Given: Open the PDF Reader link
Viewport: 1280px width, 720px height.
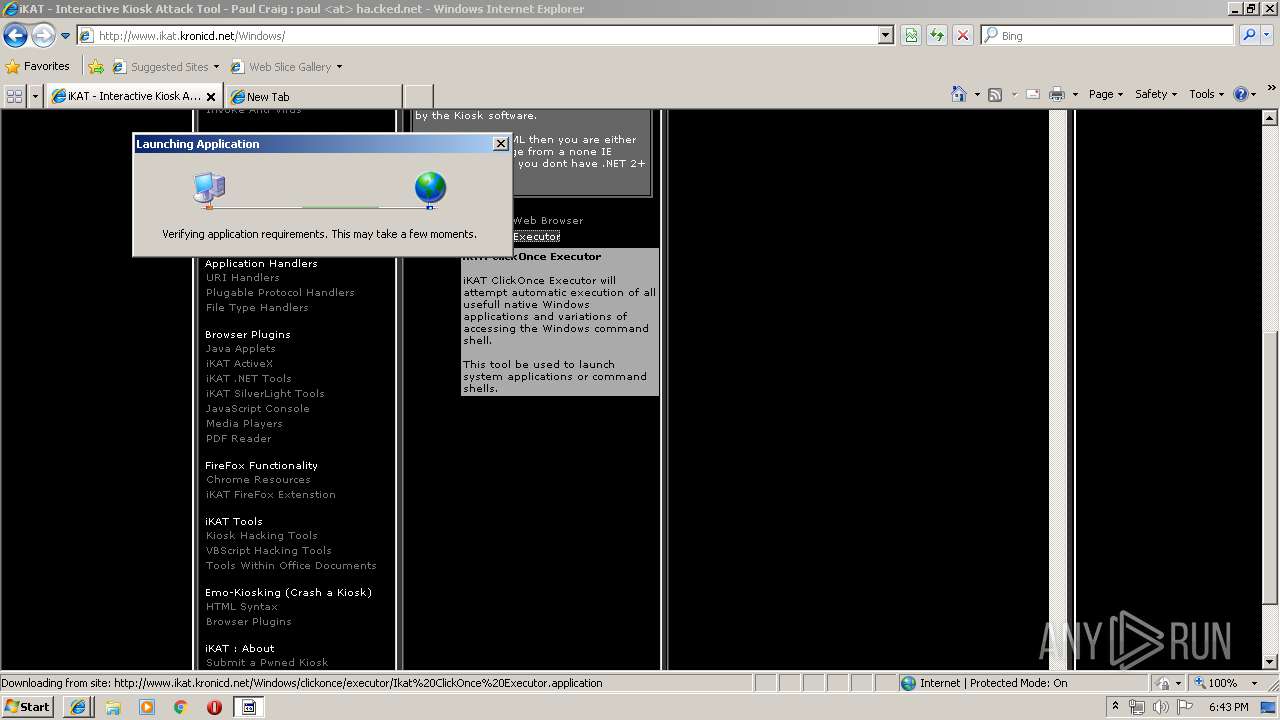Looking at the screenshot, I should [239, 439].
